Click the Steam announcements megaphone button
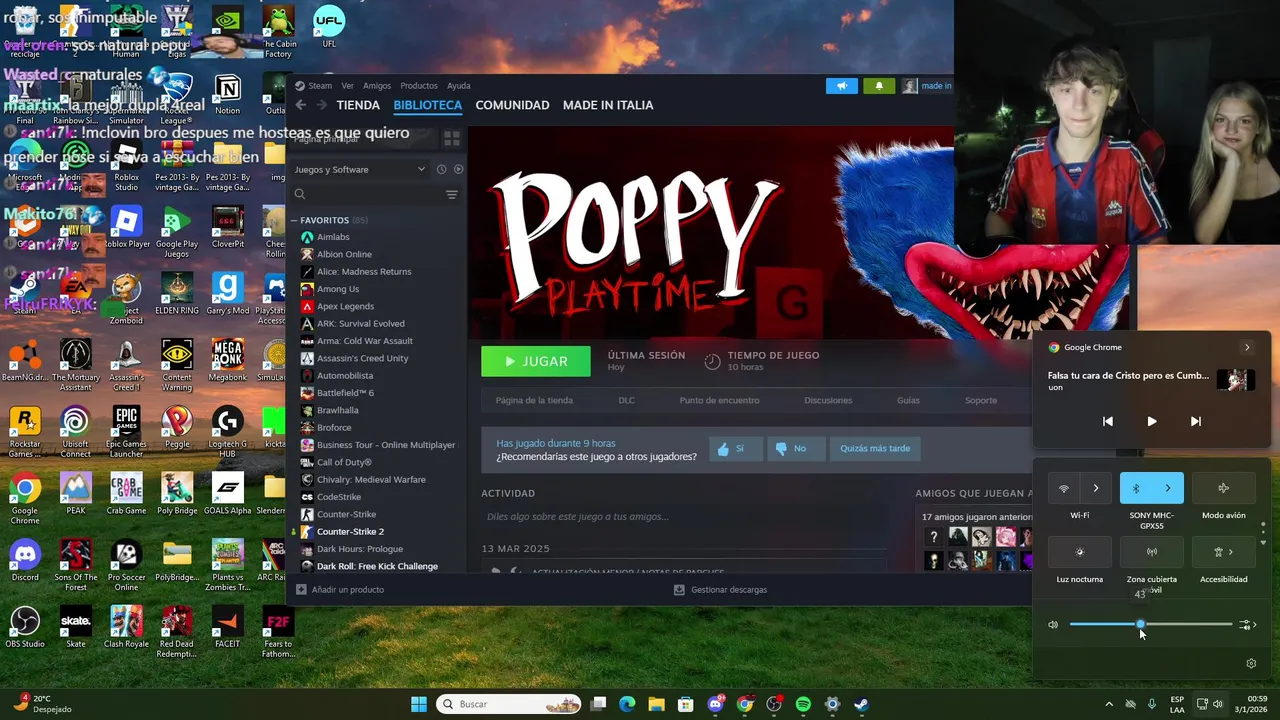Image resolution: width=1280 pixels, height=720 pixels. [x=842, y=86]
